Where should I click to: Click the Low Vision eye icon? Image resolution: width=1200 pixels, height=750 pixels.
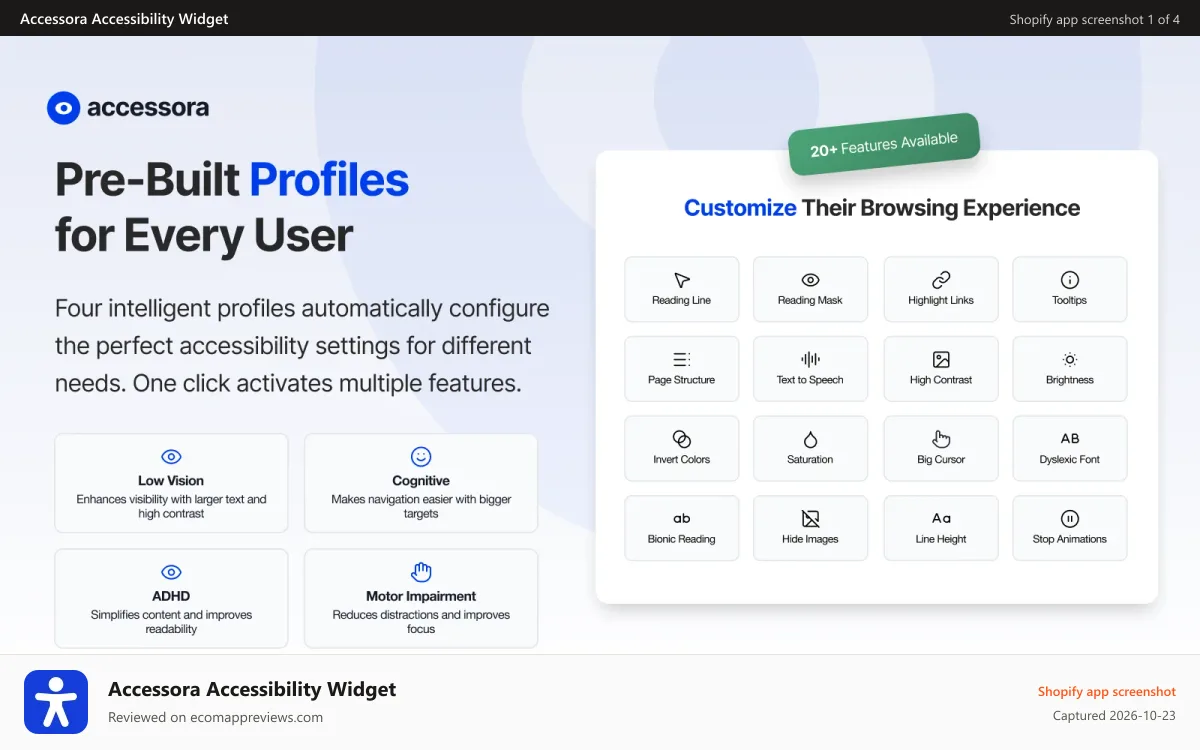[x=171, y=457]
